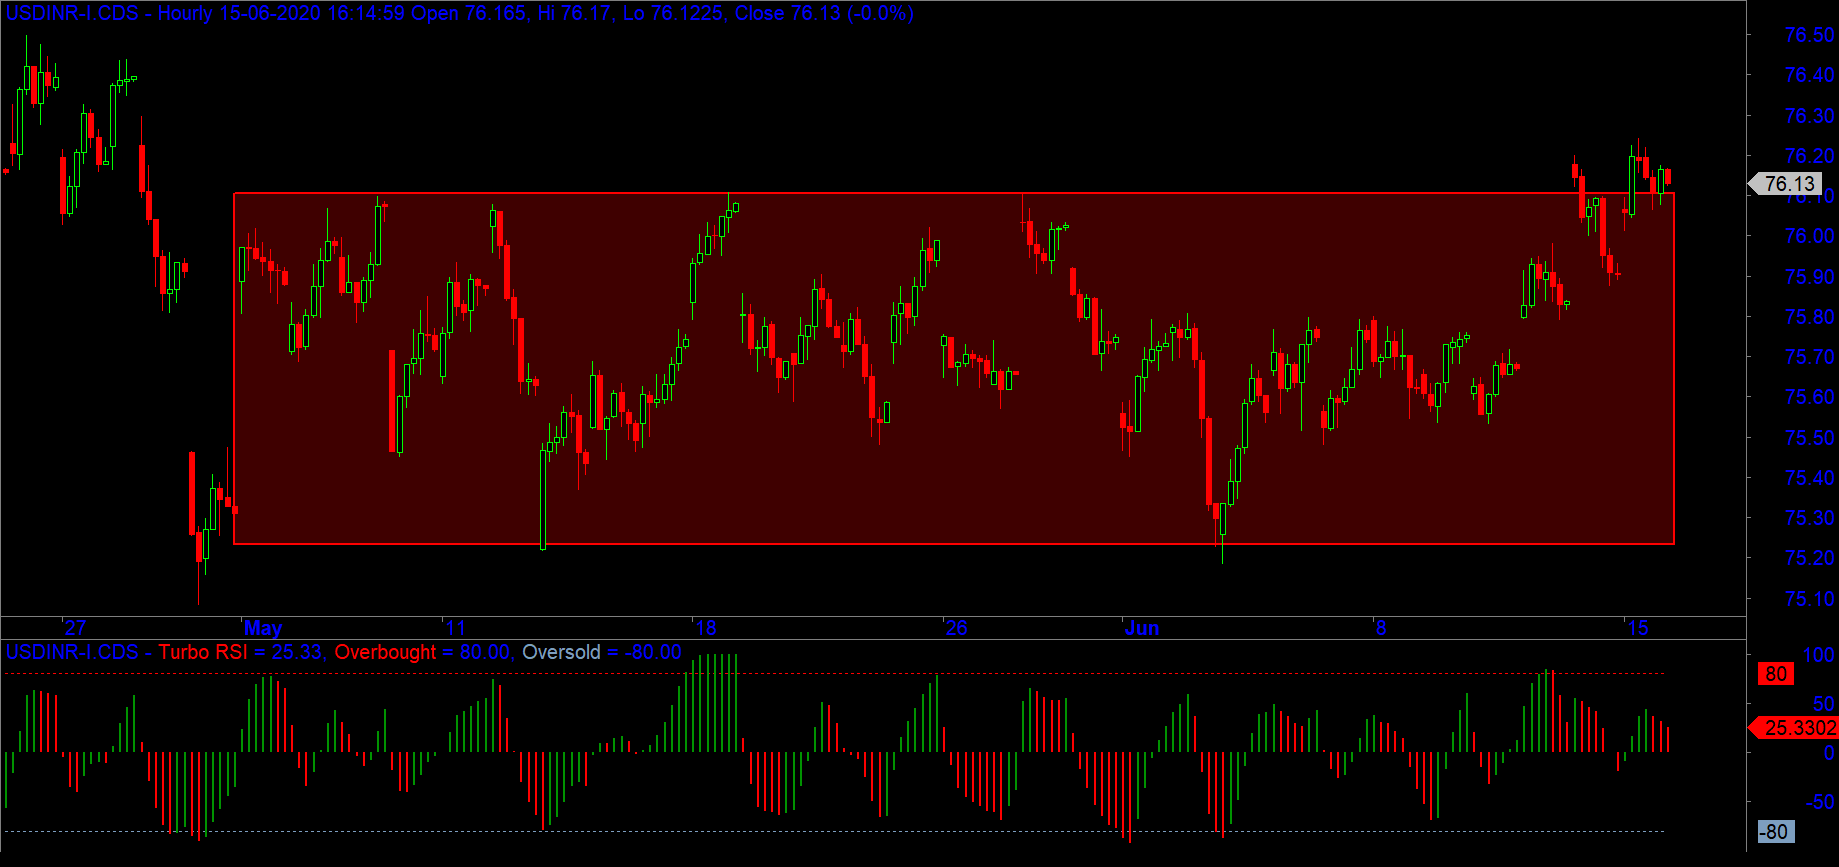Click the 75.10 price axis label

coord(1809,599)
